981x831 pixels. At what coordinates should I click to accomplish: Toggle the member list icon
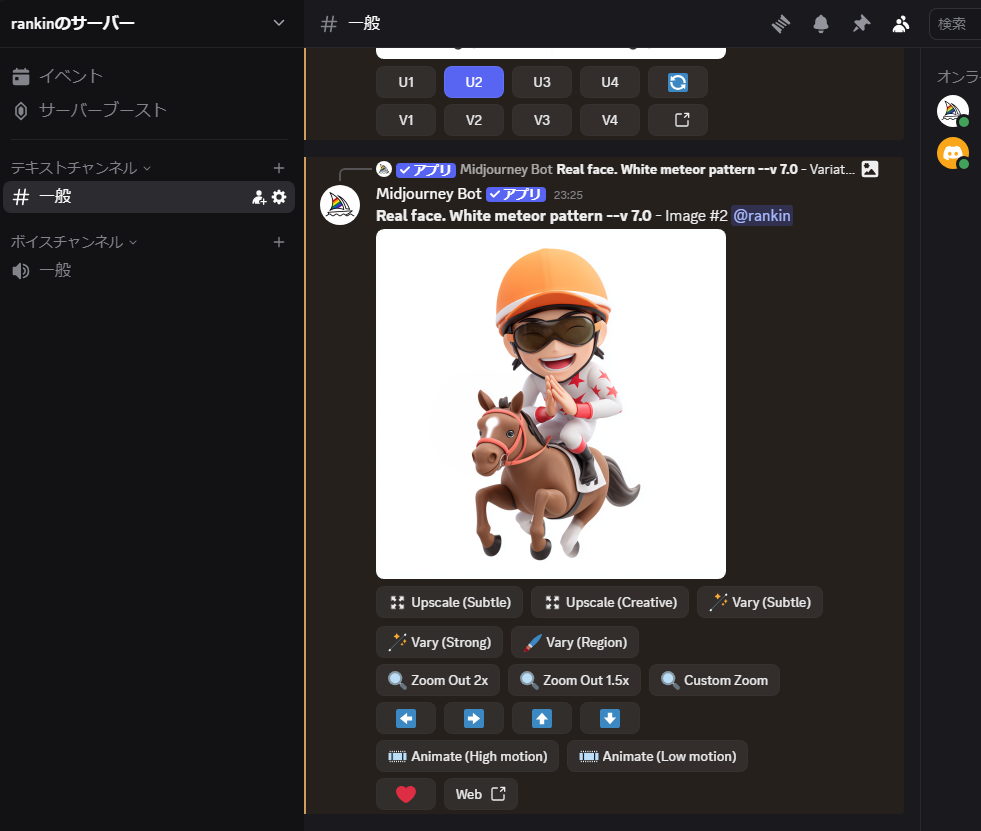click(x=901, y=24)
